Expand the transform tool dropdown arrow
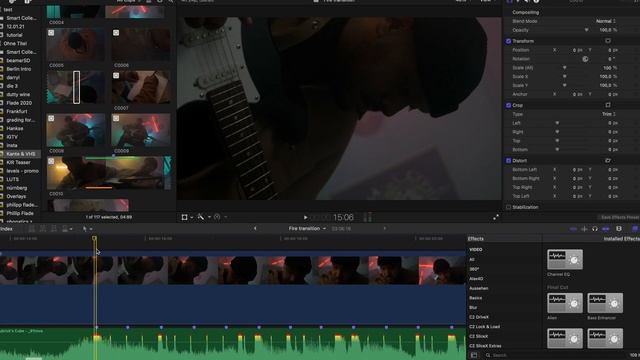 click(191, 218)
